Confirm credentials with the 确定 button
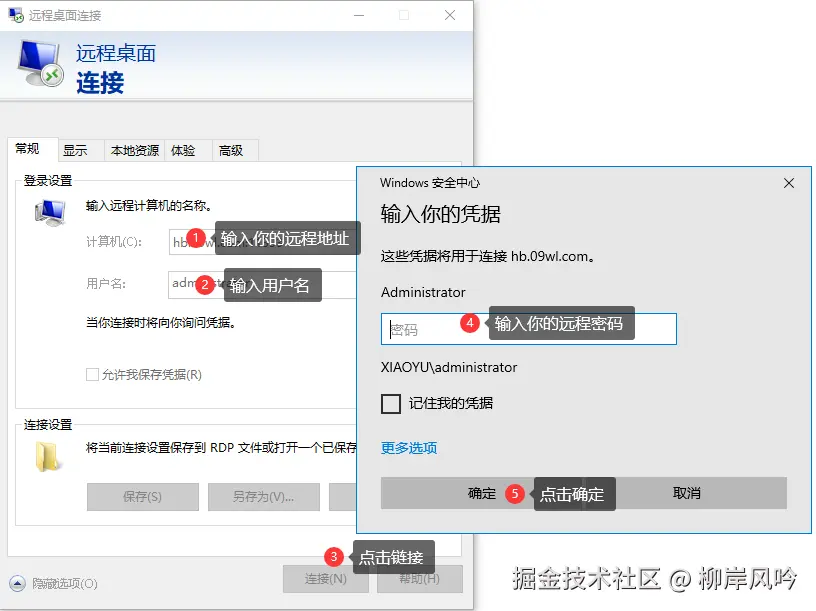Image resolution: width=816 pixels, height=611 pixels. click(x=481, y=492)
